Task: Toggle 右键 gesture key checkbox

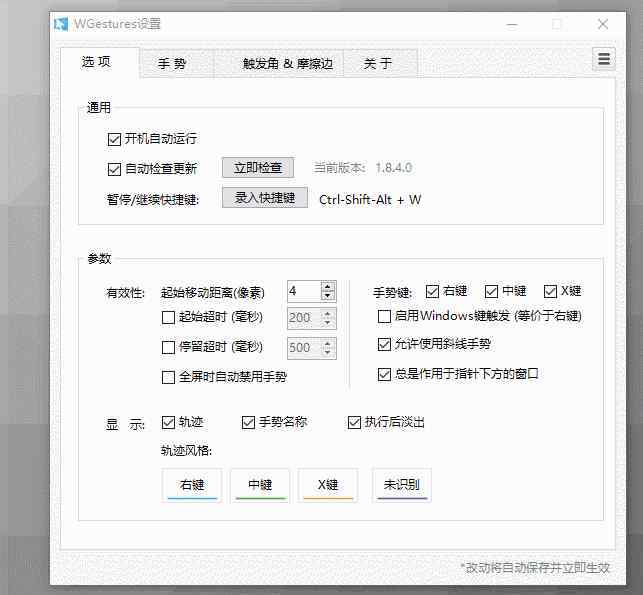Action: click(432, 292)
